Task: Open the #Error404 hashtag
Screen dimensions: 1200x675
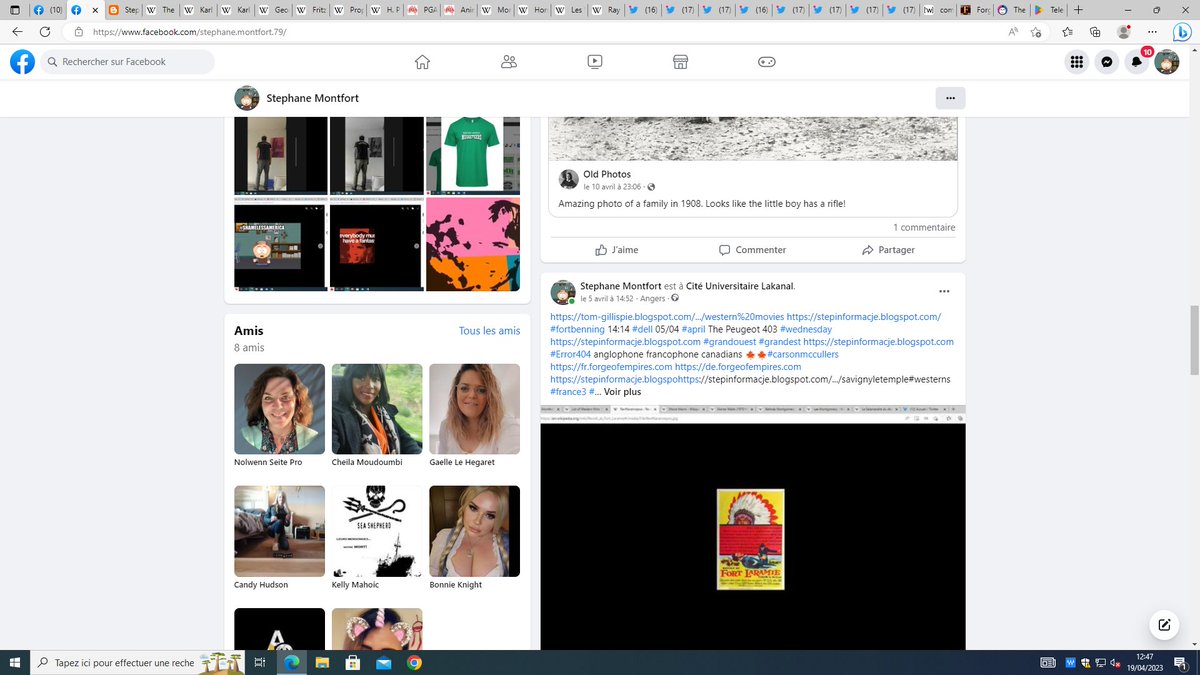Action: tap(569, 354)
